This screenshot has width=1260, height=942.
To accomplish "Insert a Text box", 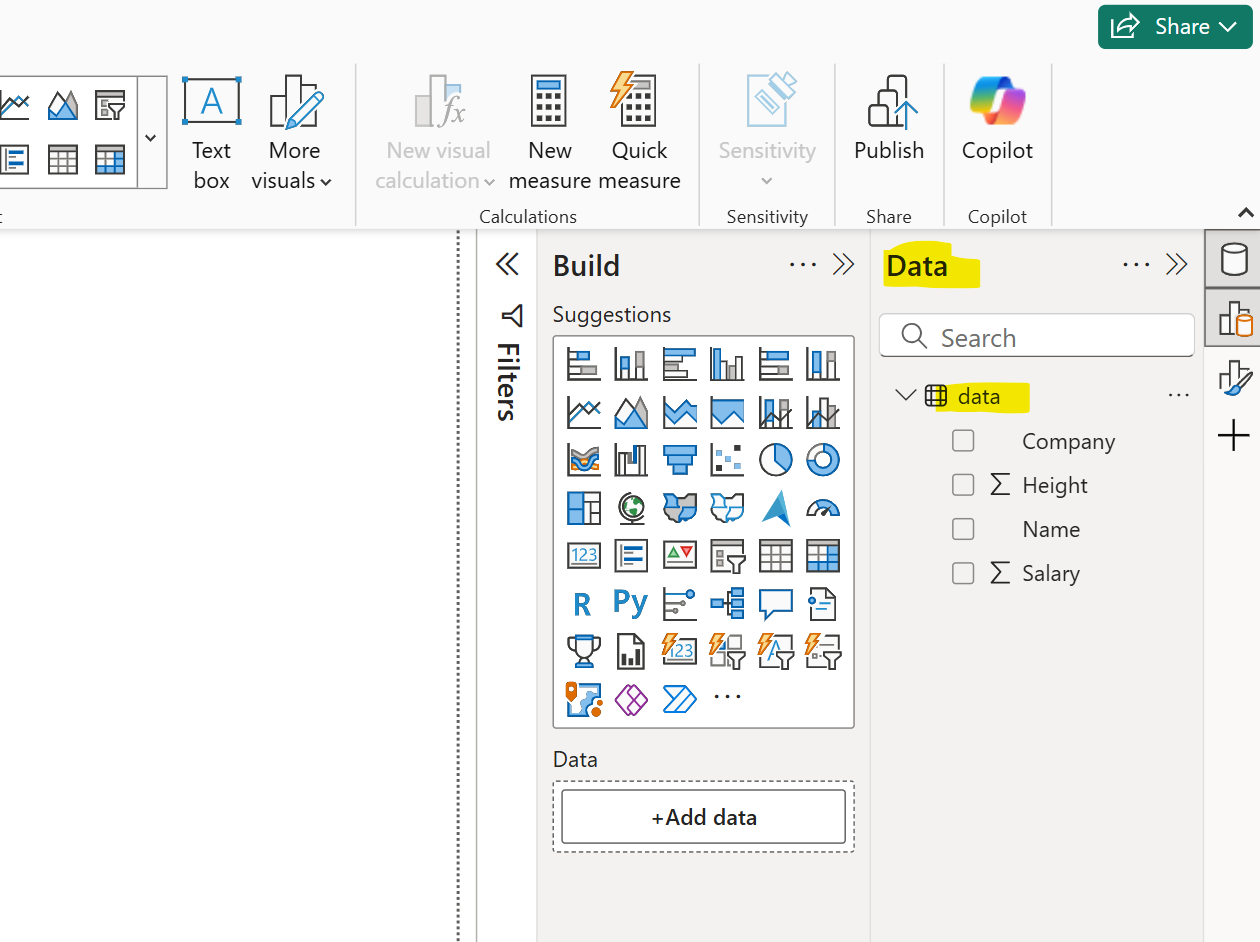I will pos(211,125).
